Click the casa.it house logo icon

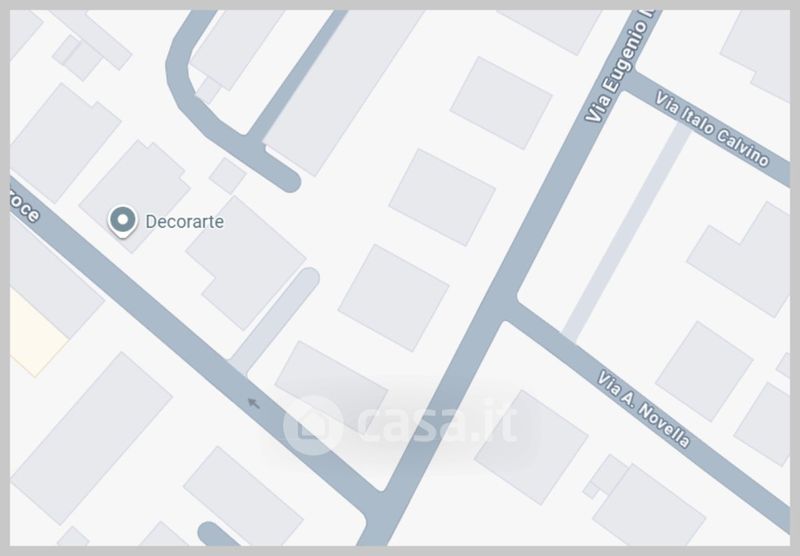point(312,425)
